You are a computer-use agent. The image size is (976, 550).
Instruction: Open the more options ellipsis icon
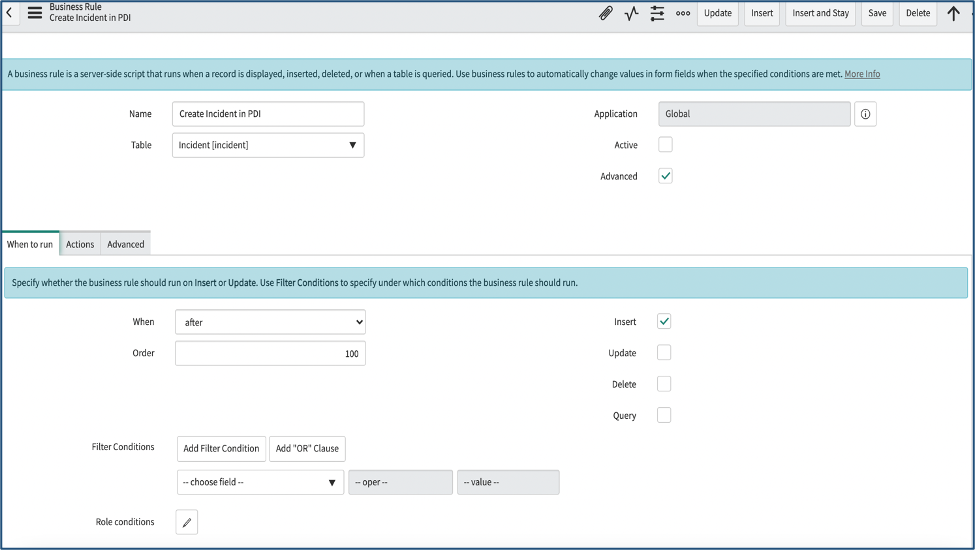(x=683, y=13)
